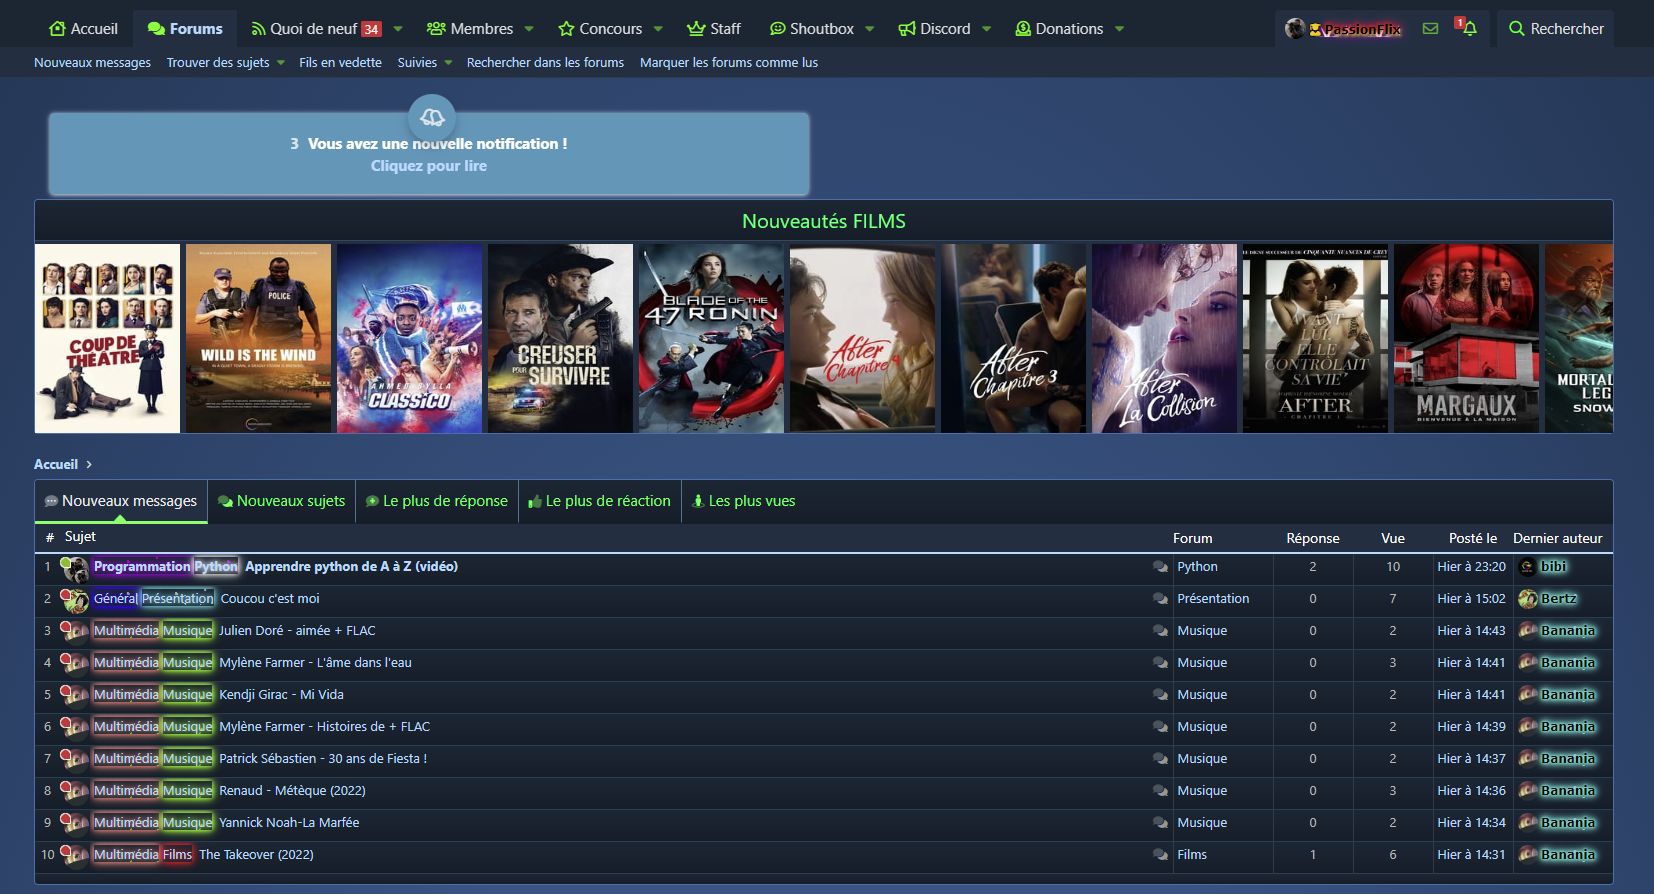Expand the Membres dropdown arrow
The width and height of the screenshot is (1654, 894).
click(x=529, y=29)
